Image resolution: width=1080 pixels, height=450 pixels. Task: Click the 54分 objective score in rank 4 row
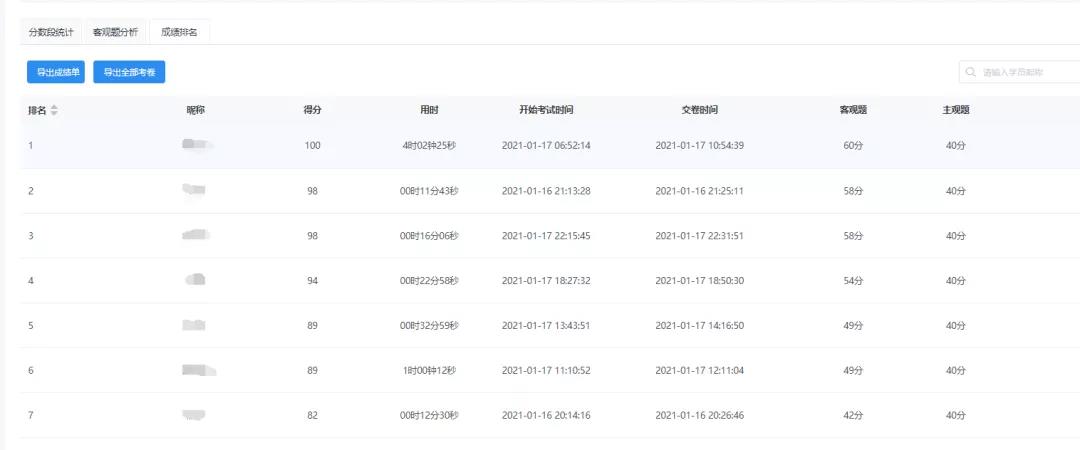[x=853, y=281]
